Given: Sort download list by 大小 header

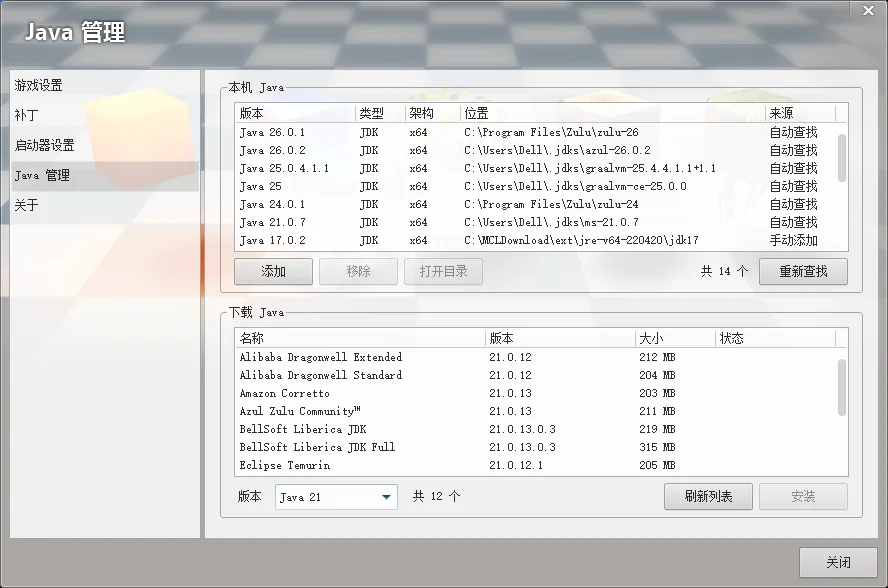Looking at the screenshot, I should [675, 338].
